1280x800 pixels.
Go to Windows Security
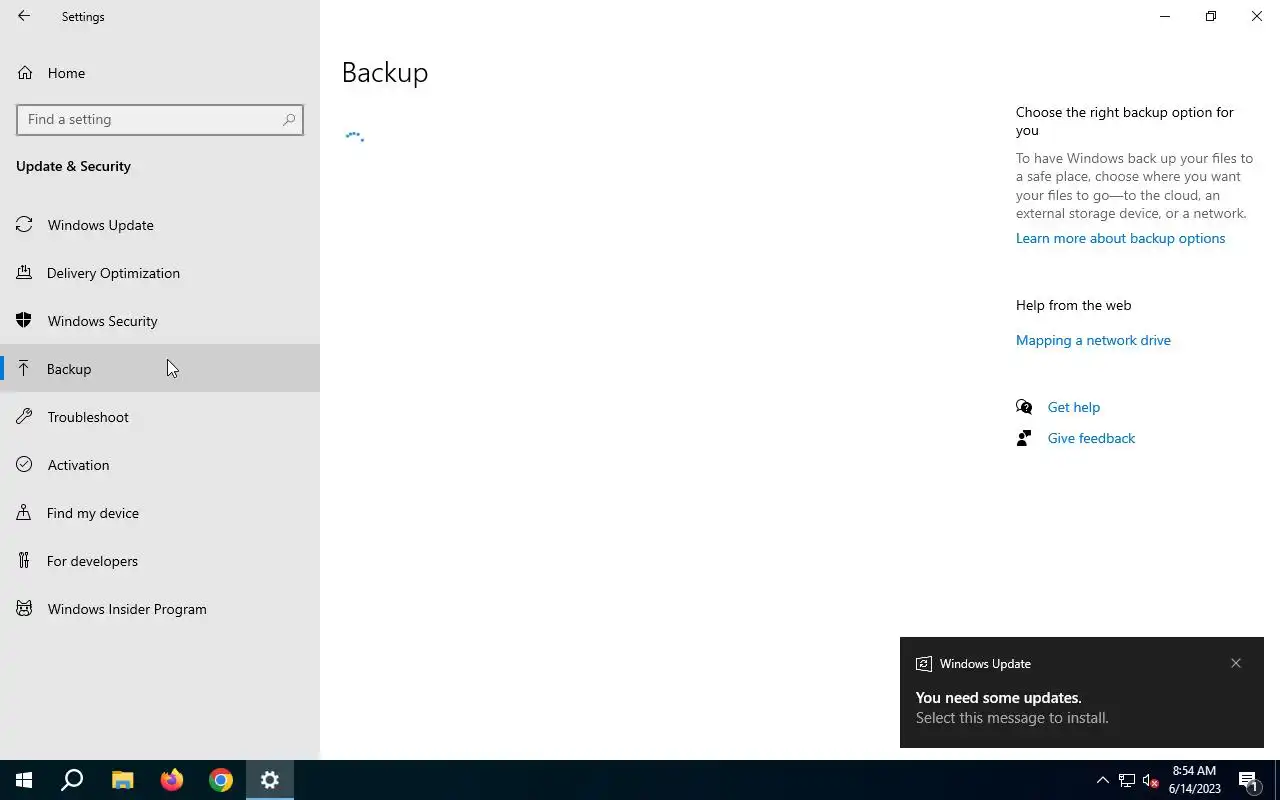click(x=160, y=321)
